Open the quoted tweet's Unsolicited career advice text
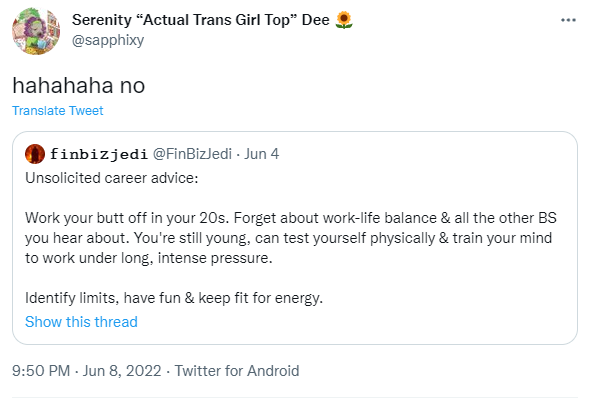The width and height of the screenshot is (593, 399). click(112, 178)
